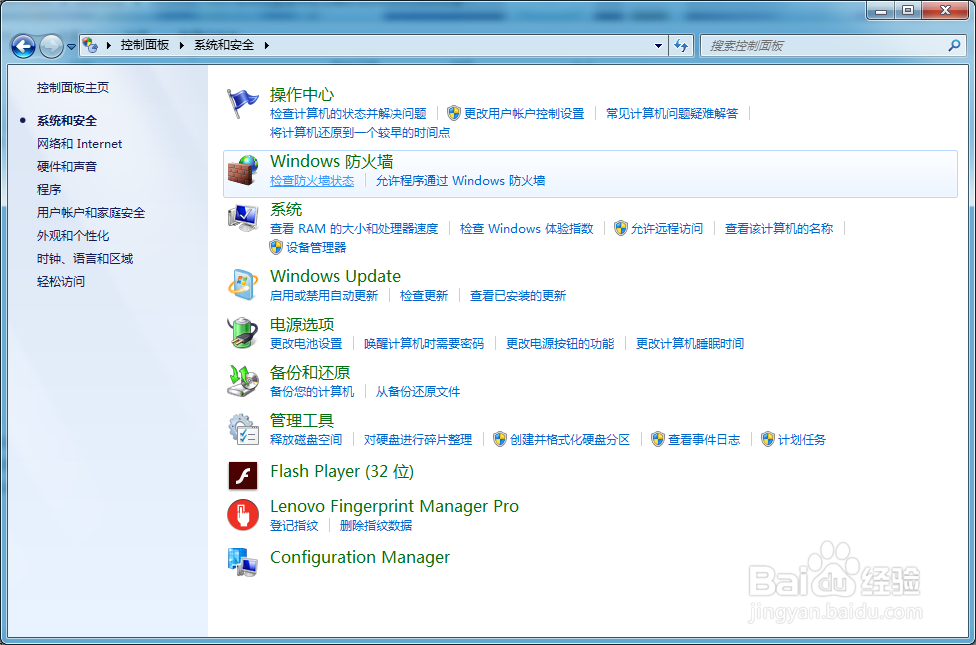This screenshot has width=976, height=645.
Task: Click the forward navigation arrow button
Action: (x=51, y=46)
